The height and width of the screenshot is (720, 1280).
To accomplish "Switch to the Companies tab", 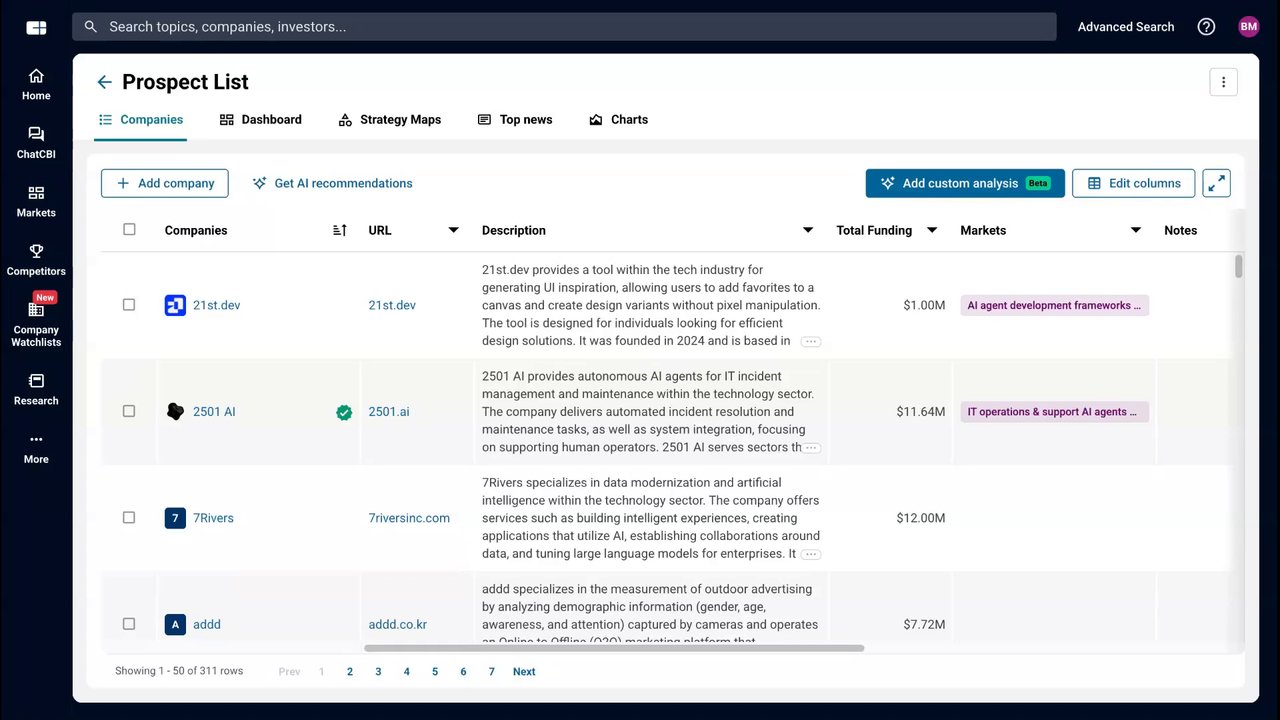I will pyautogui.click(x=141, y=120).
